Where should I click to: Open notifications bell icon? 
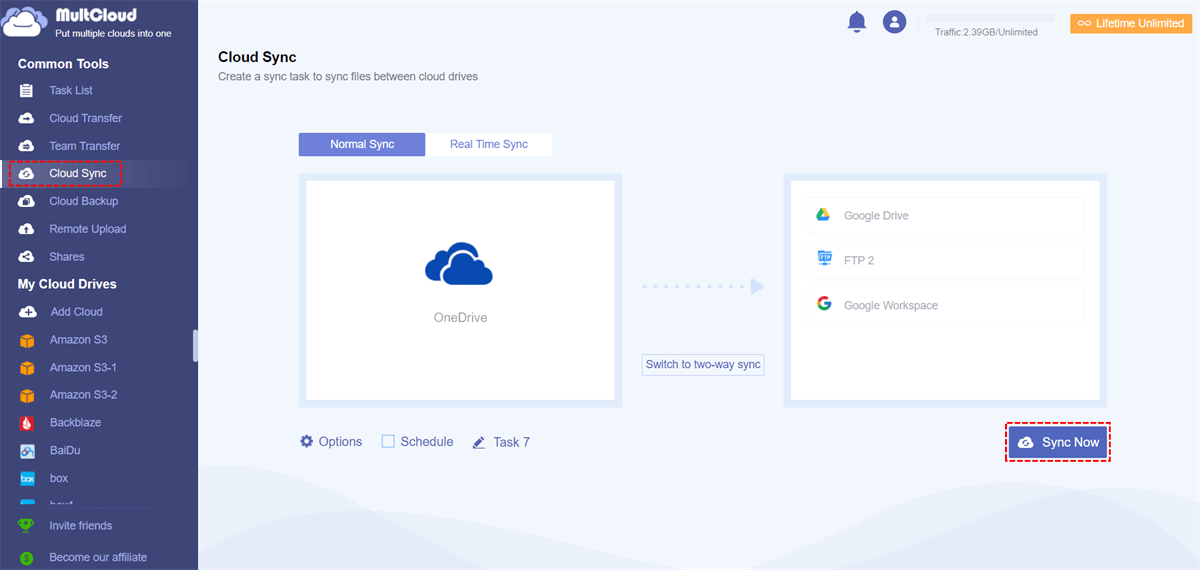click(857, 22)
